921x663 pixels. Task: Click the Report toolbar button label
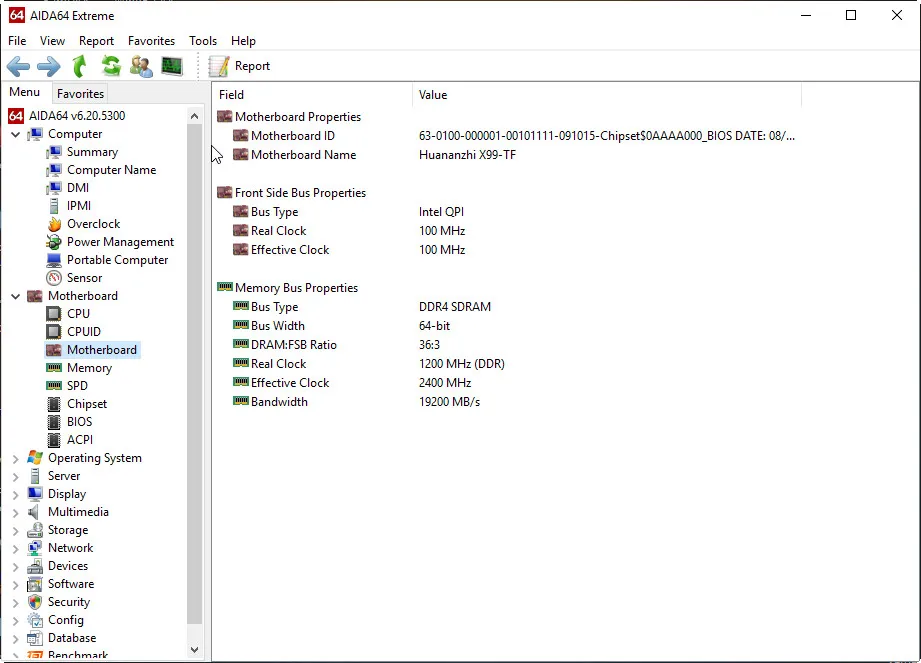tap(252, 66)
